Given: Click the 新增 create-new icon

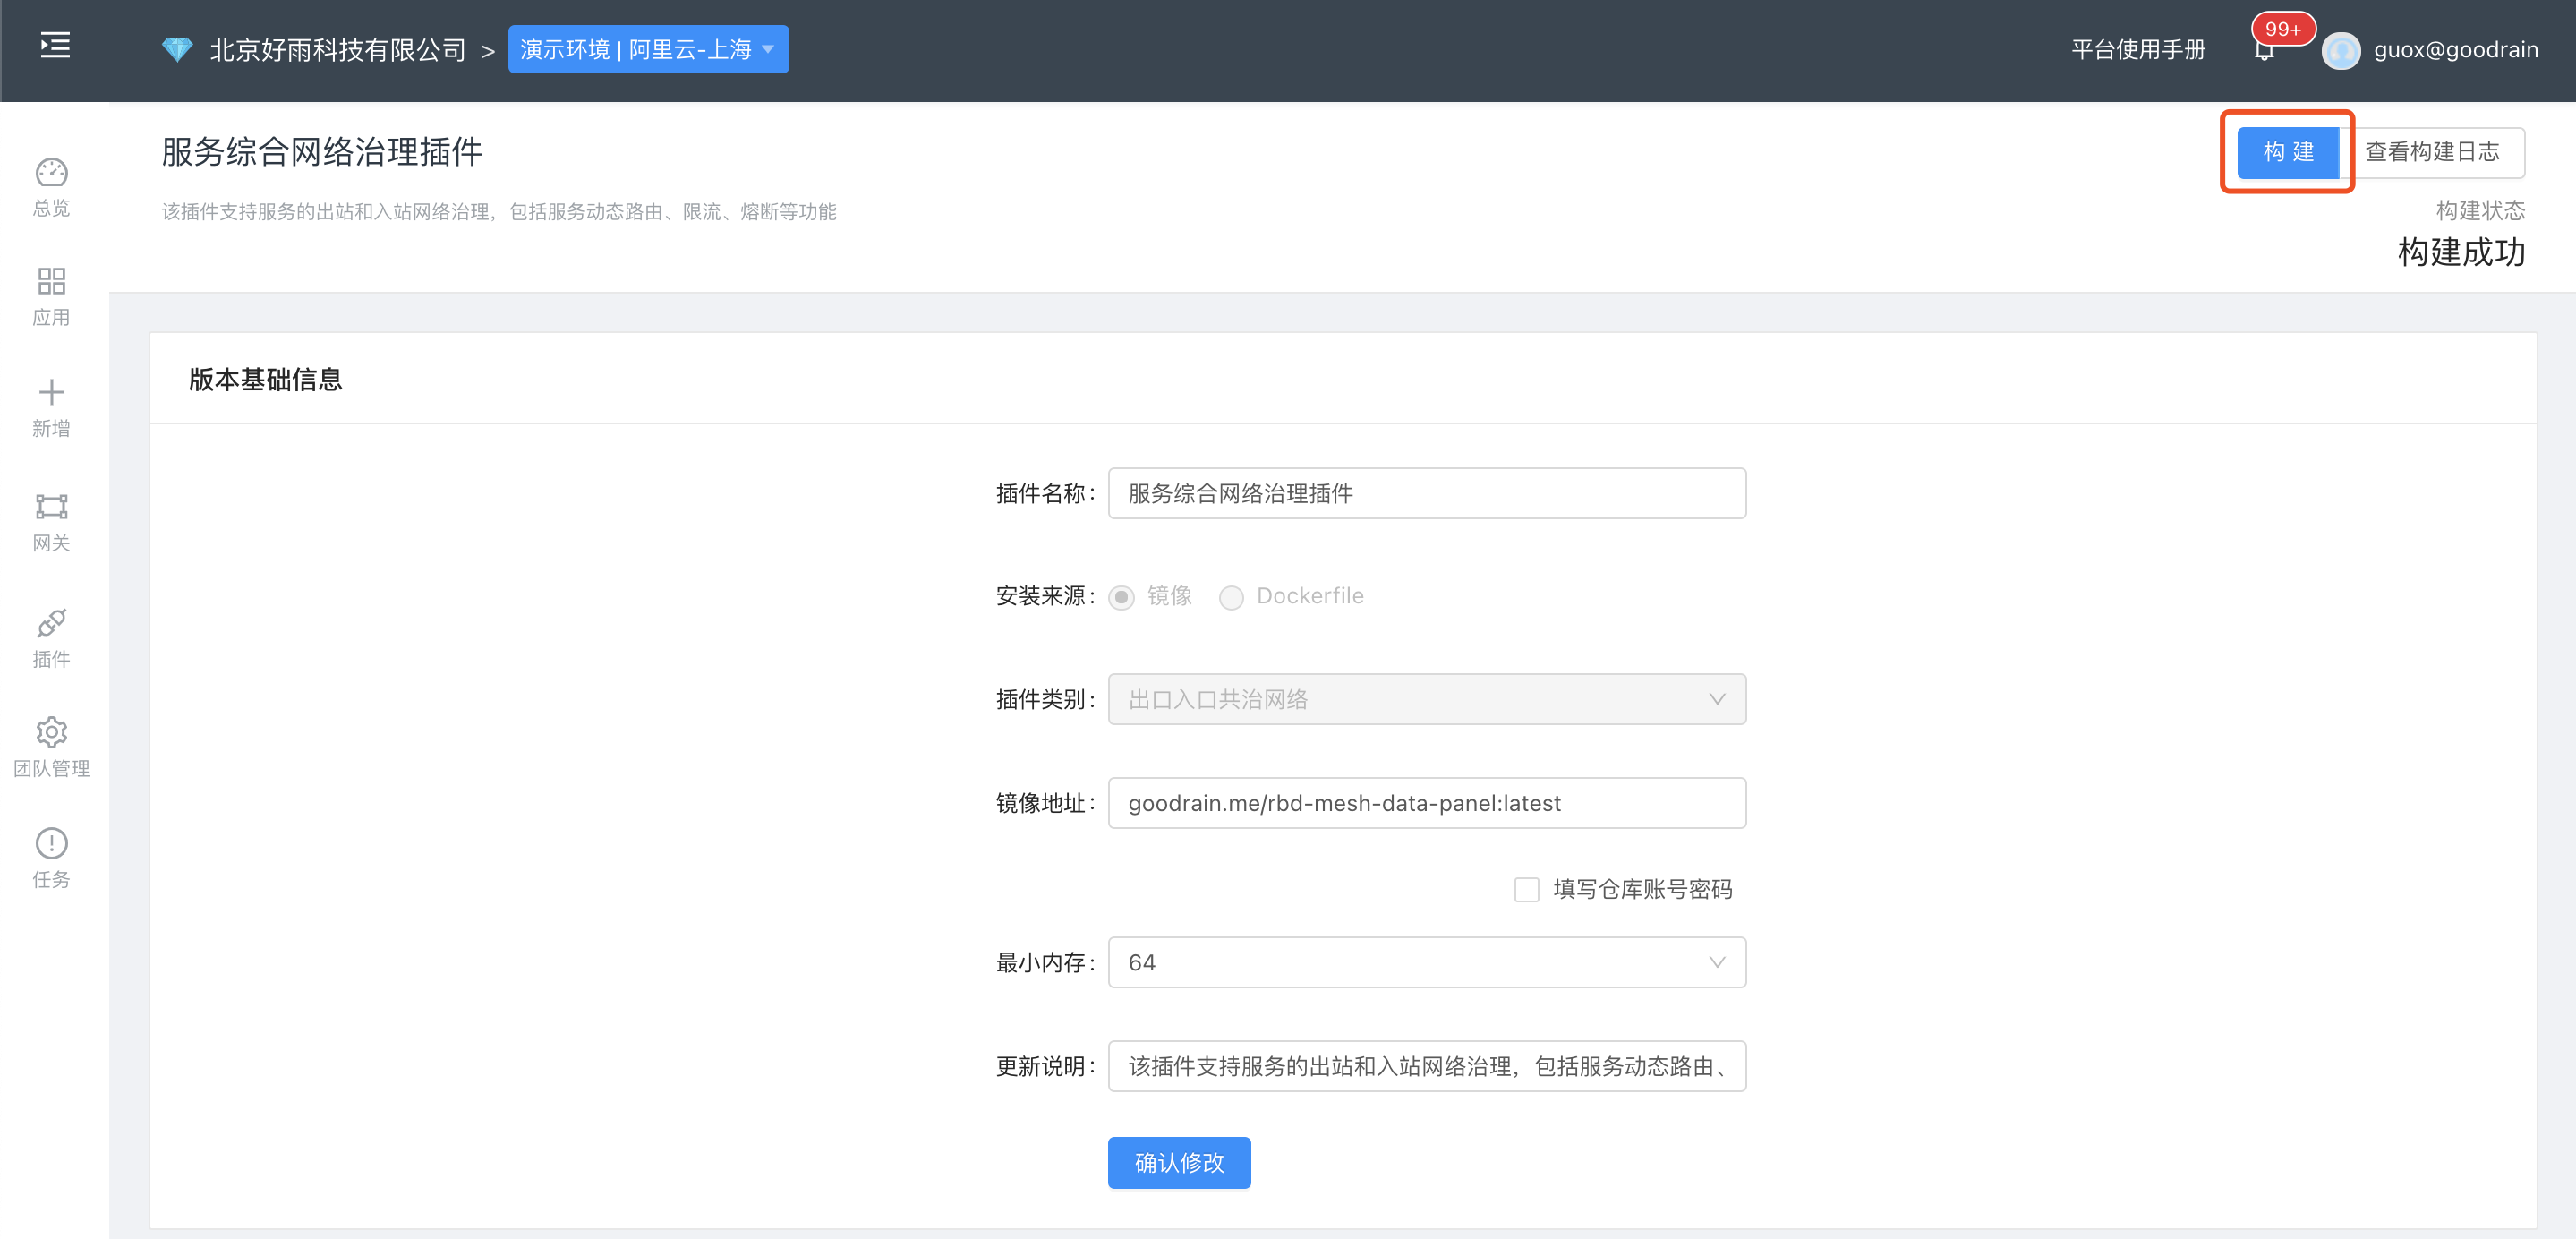Looking at the screenshot, I should tap(51, 408).
